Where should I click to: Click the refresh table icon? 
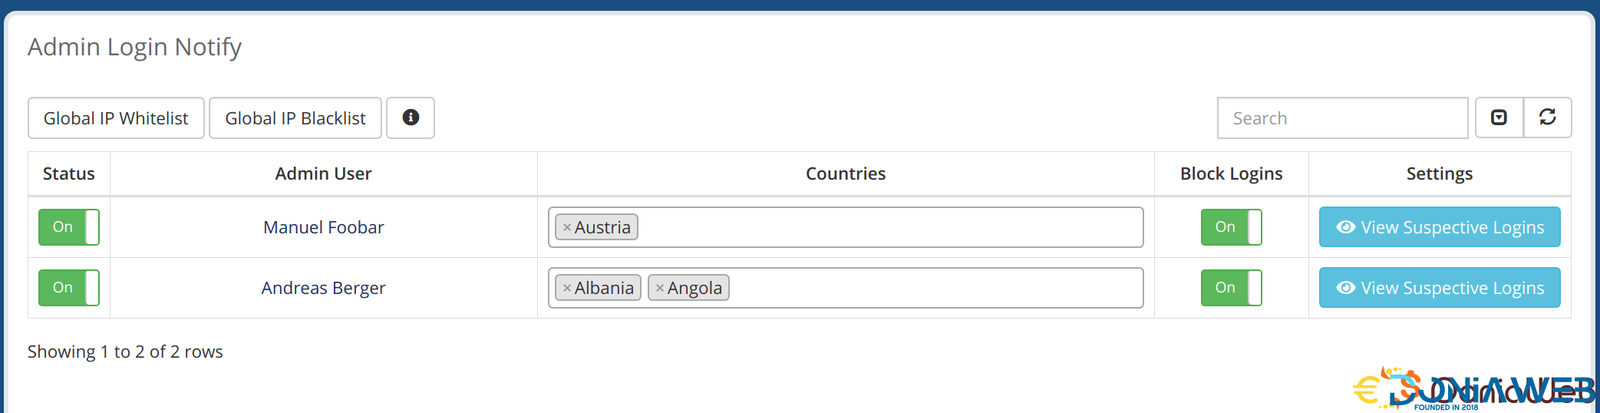tap(1547, 118)
